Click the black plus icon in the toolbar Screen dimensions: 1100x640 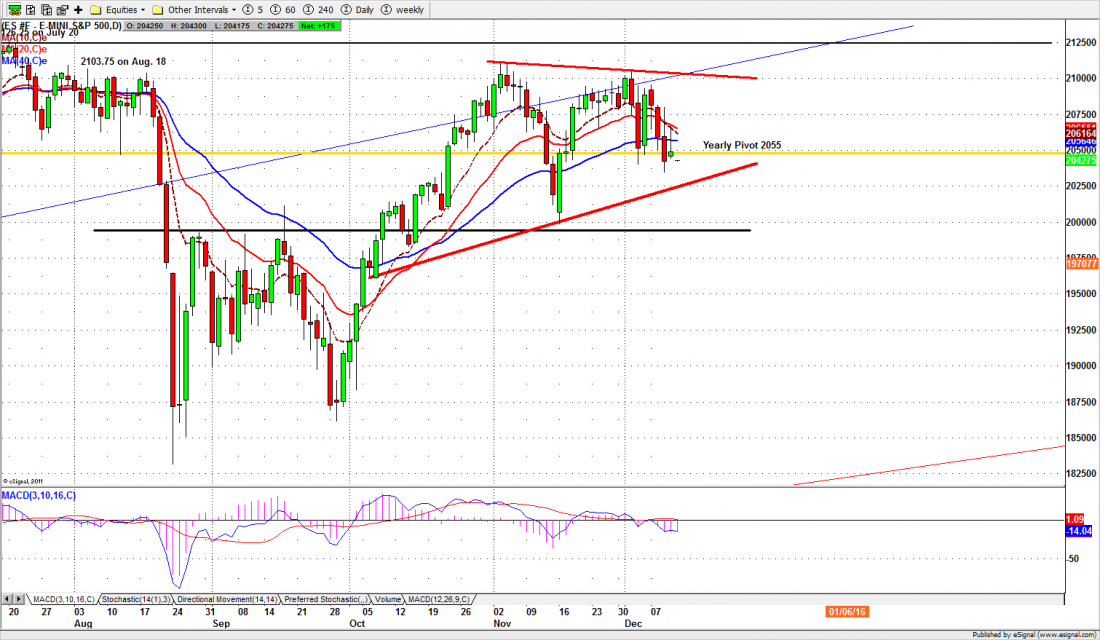(x=77, y=9)
